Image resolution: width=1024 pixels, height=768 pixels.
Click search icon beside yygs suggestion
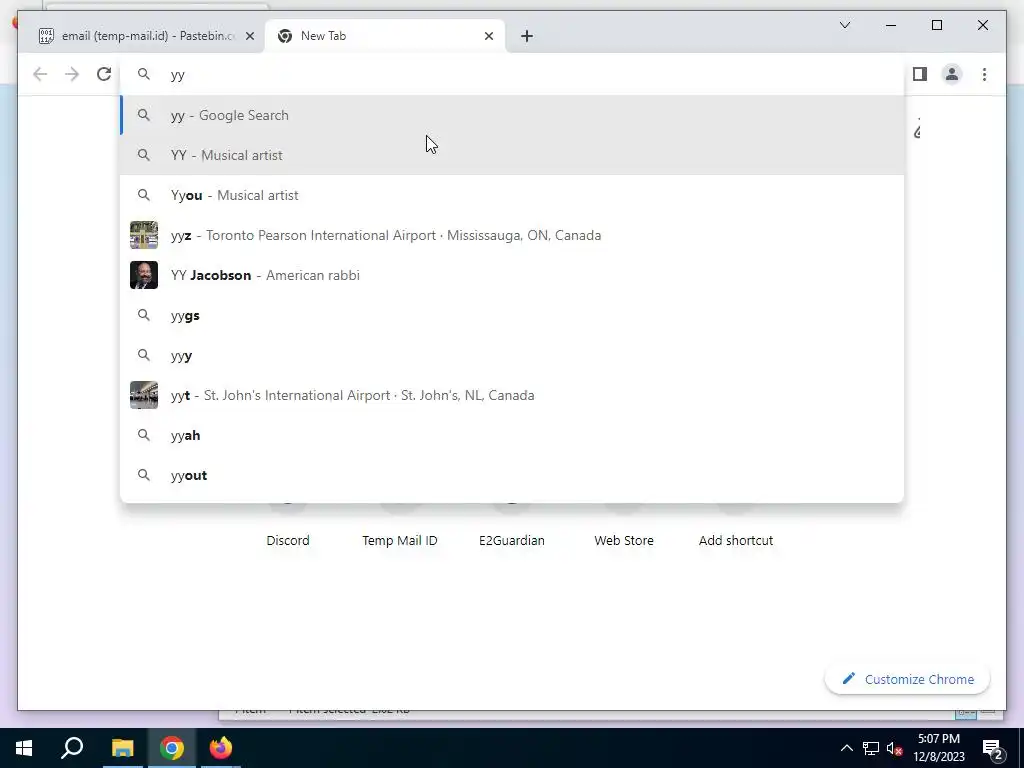point(144,315)
